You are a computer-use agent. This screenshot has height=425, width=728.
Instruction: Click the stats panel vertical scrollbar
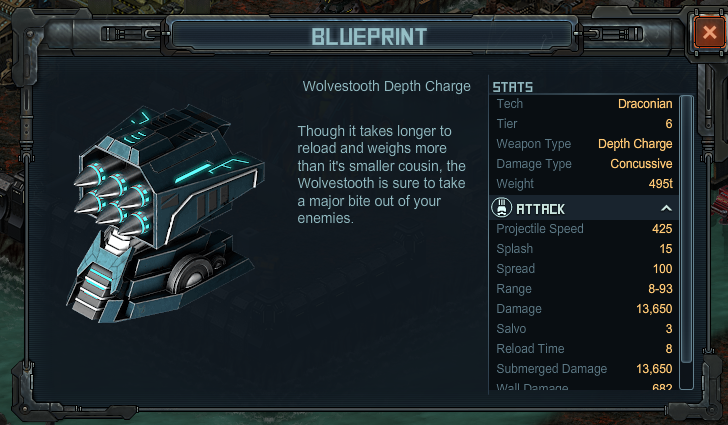point(686,242)
